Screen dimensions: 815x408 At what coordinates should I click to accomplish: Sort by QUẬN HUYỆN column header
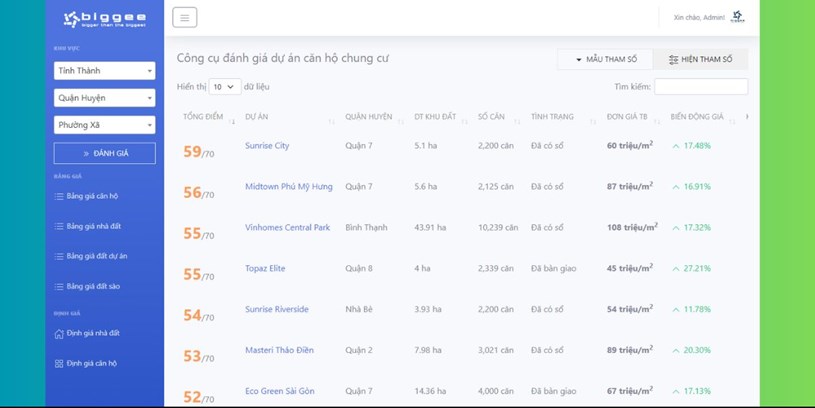(x=369, y=116)
